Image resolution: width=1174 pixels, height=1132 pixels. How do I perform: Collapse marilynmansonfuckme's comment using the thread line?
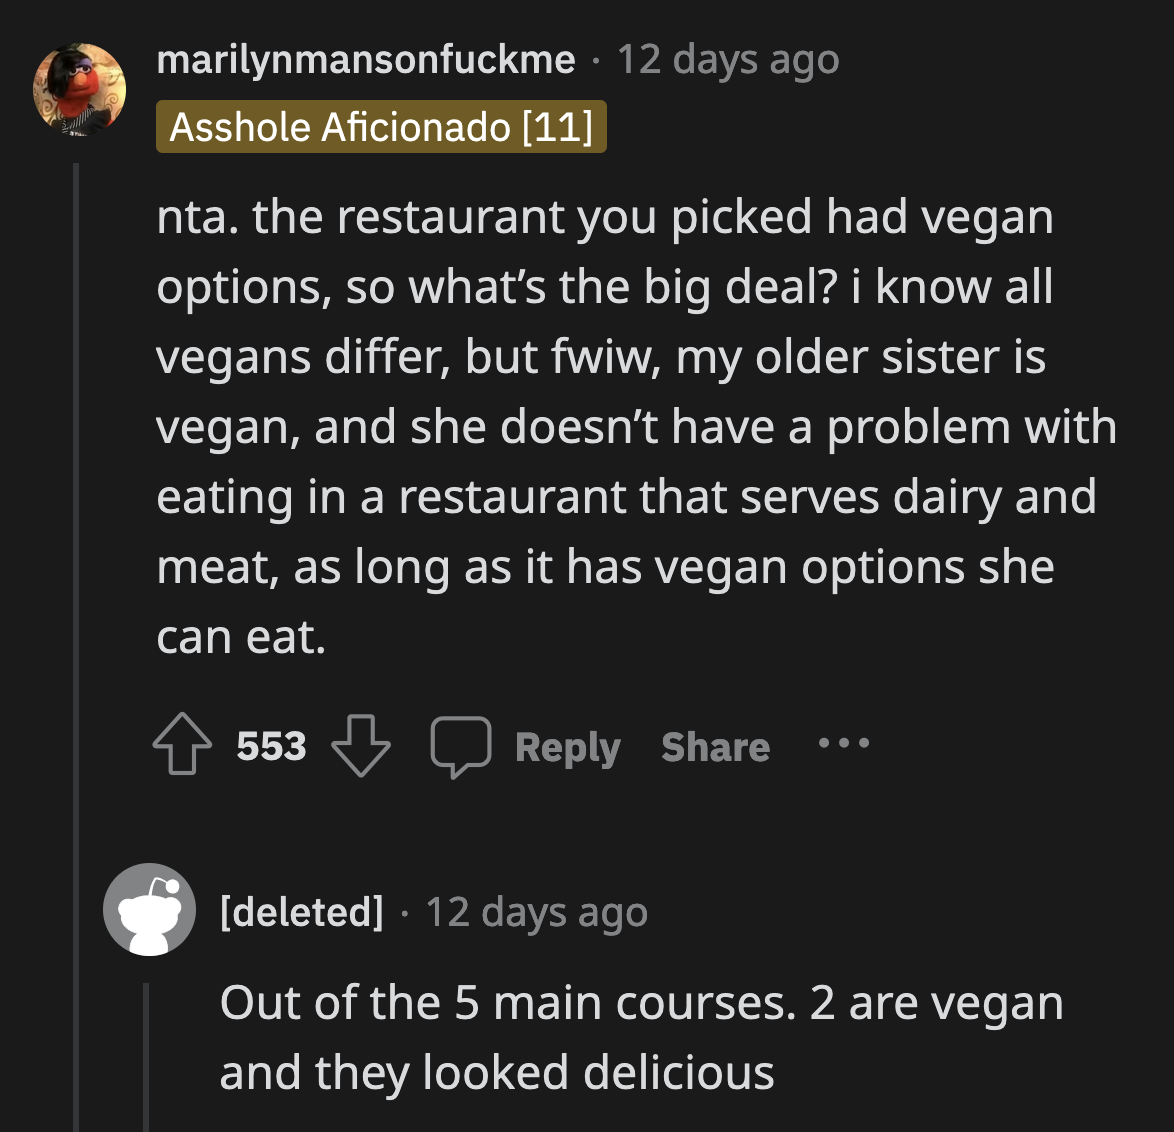pyautogui.click(x=77, y=450)
